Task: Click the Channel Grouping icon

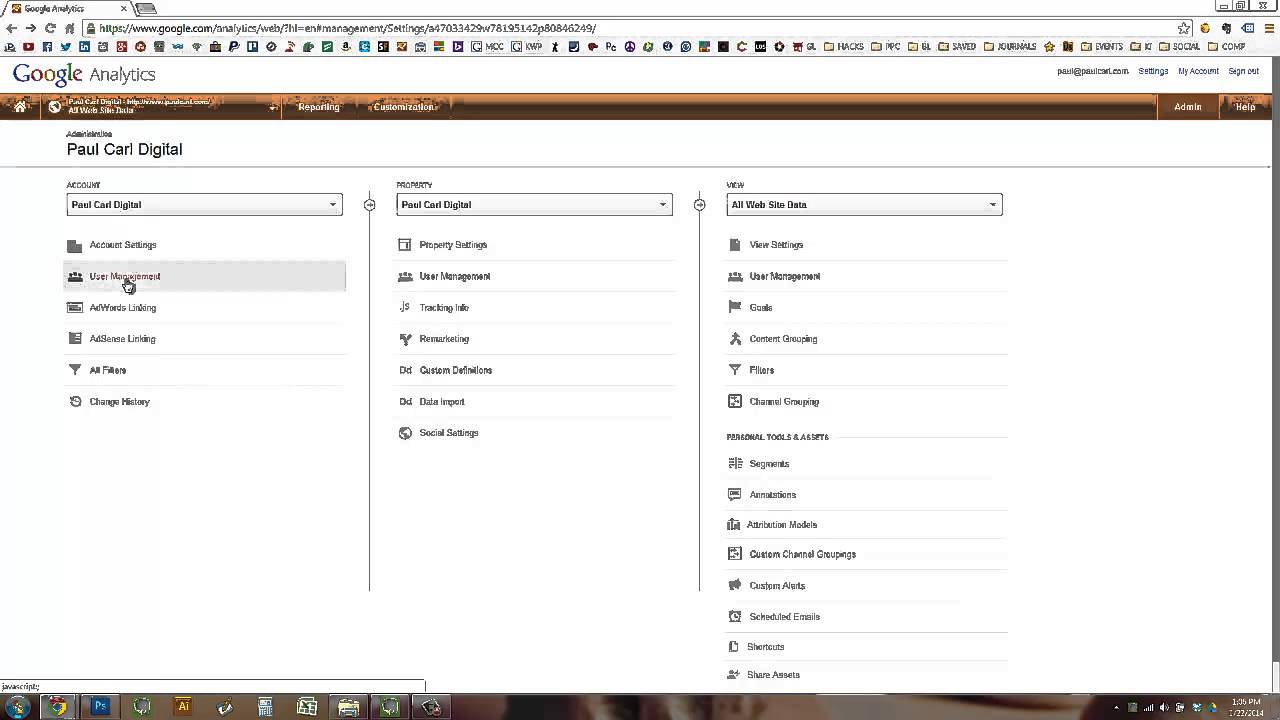Action: click(735, 402)
